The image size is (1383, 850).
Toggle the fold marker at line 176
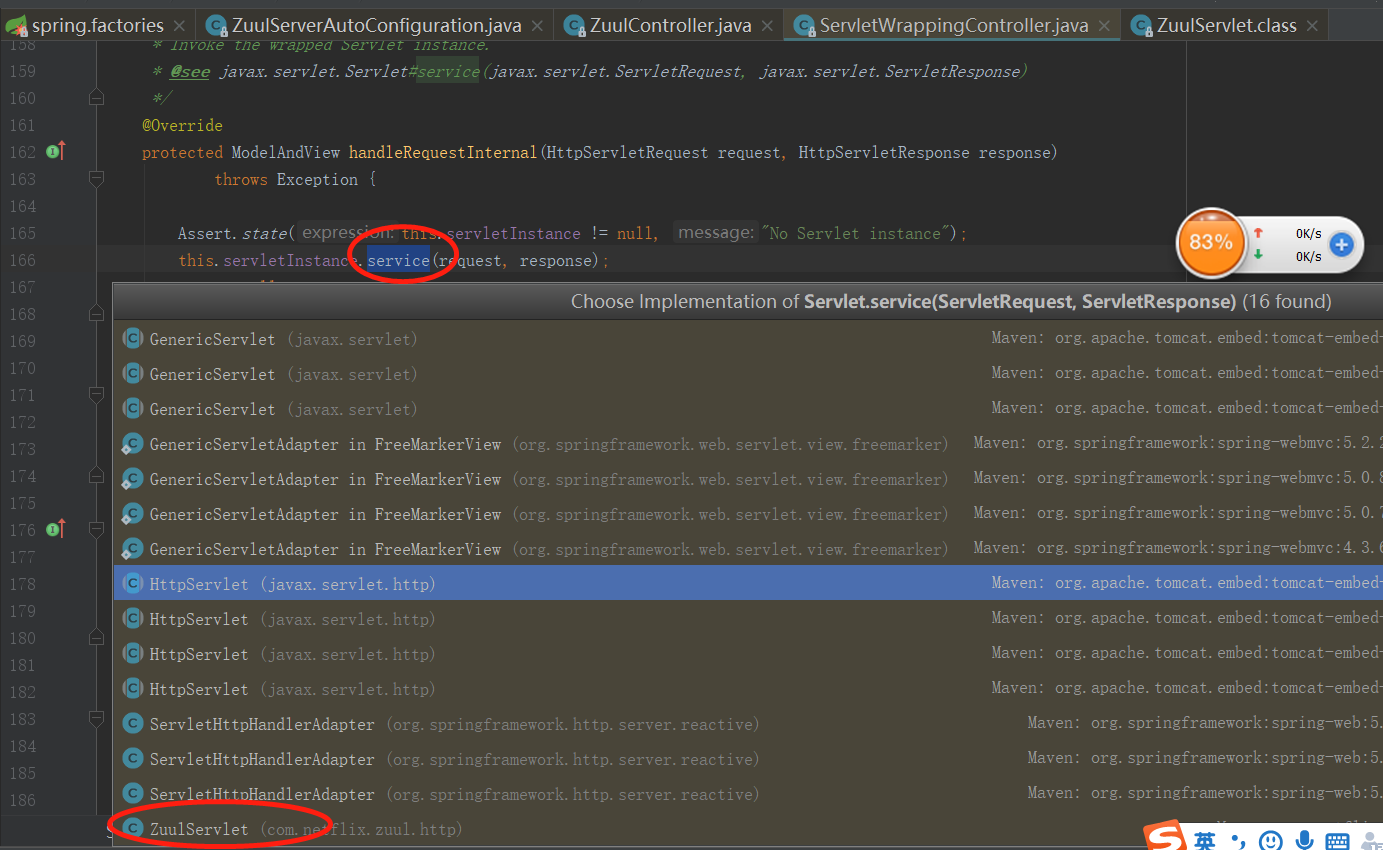click(x=96, y=530)
